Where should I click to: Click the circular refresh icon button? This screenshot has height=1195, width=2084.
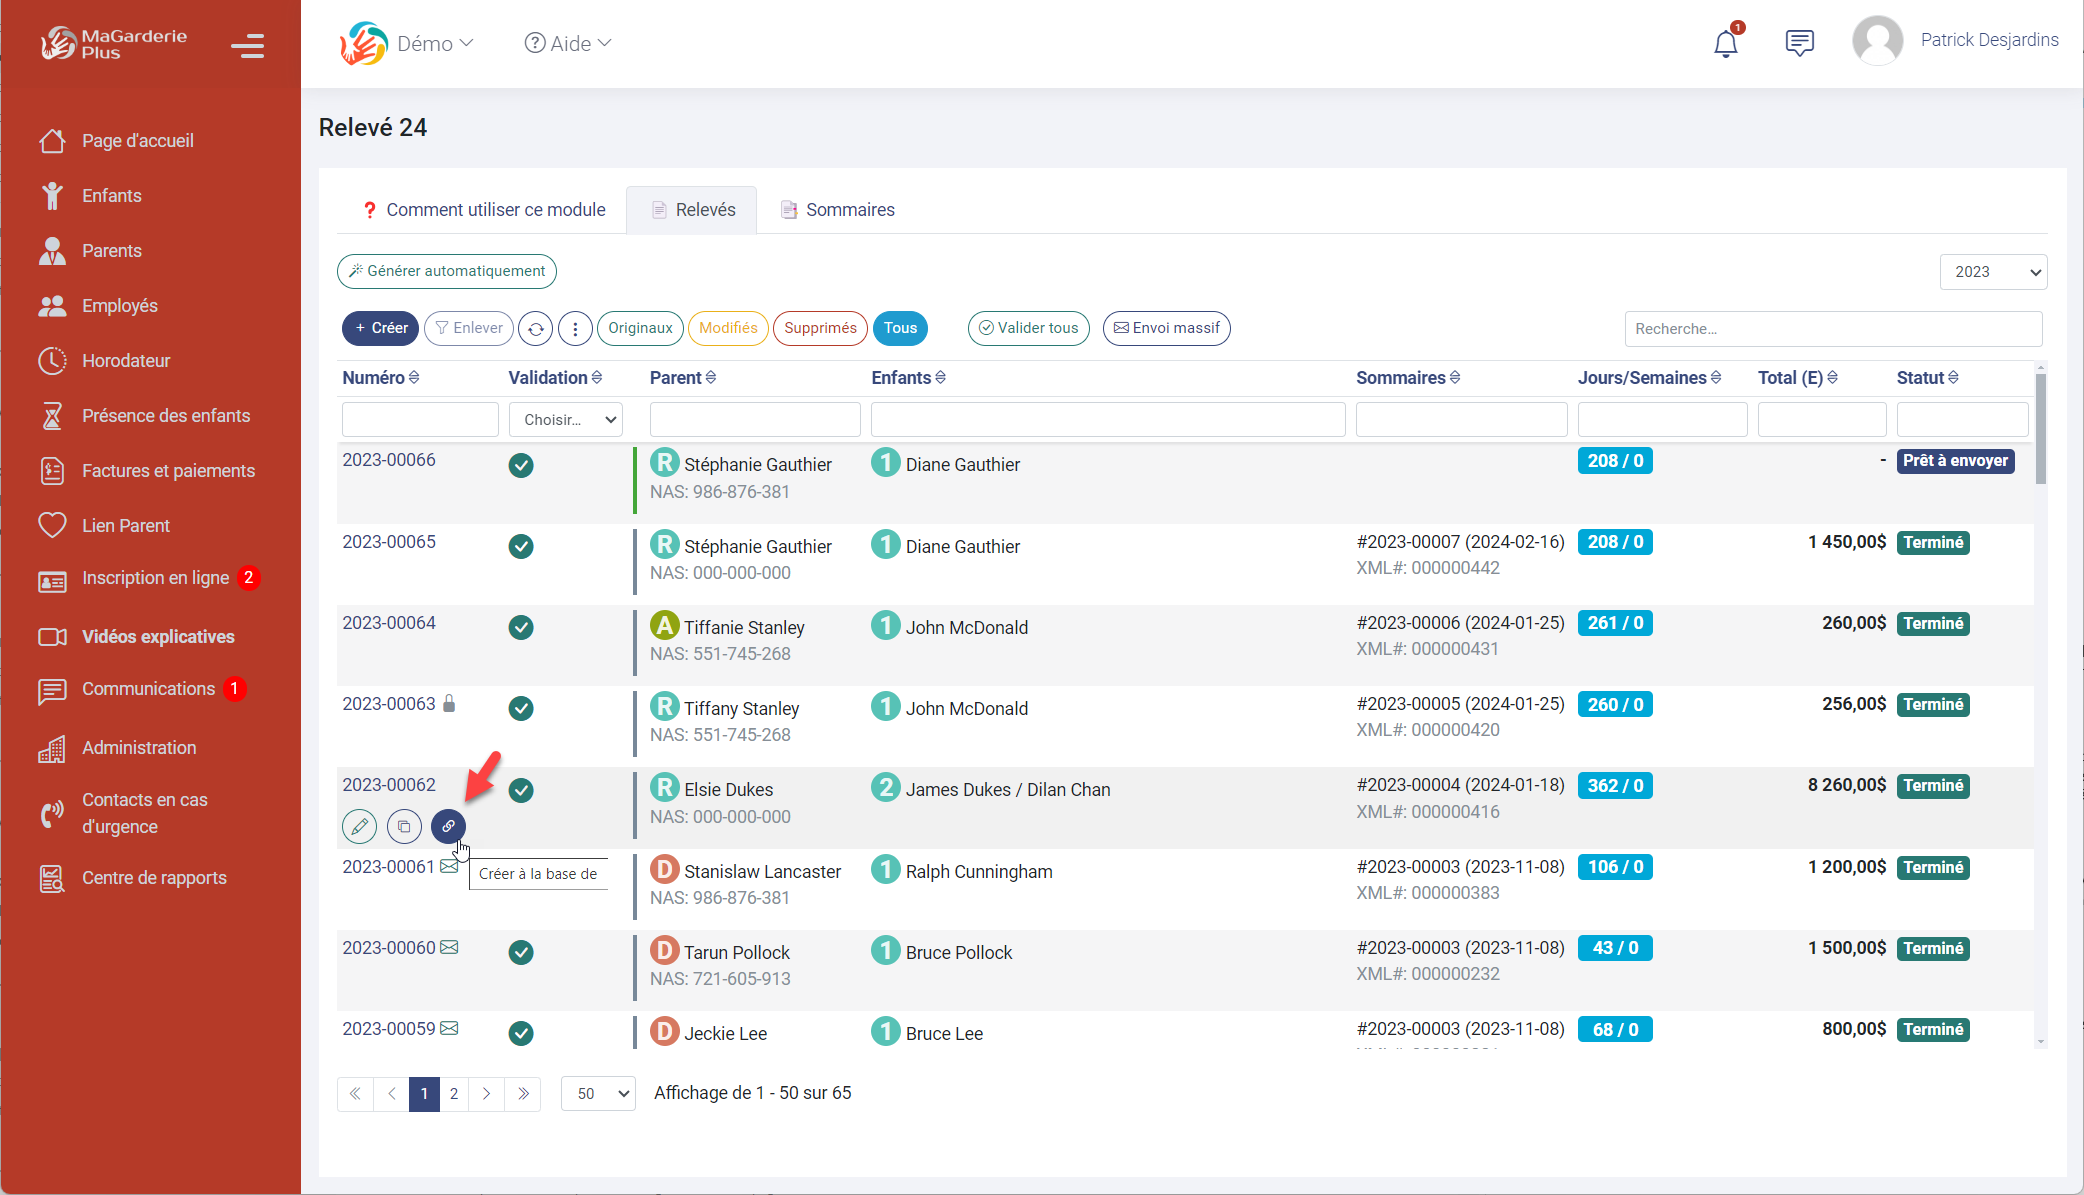(x=536, y=328)
